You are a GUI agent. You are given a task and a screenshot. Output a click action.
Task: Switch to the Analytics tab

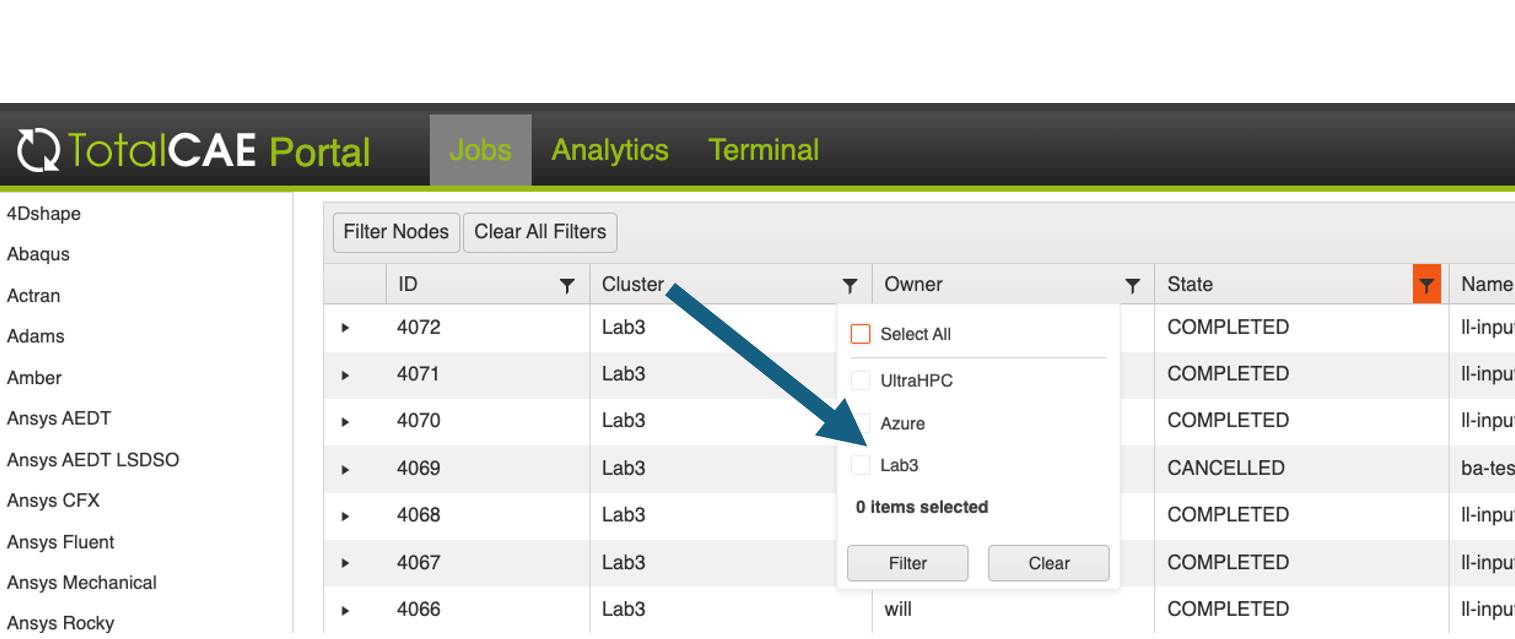click(x=609, y=149)
